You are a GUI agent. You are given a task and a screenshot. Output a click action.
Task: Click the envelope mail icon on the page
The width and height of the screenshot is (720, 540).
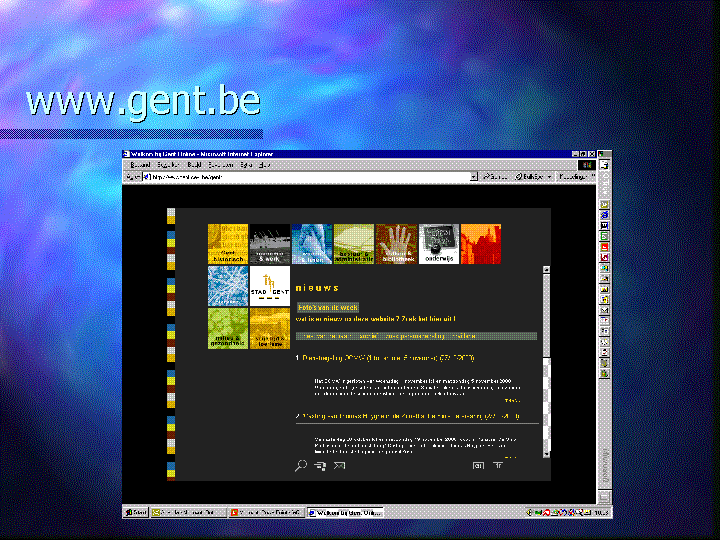[339, 465]
